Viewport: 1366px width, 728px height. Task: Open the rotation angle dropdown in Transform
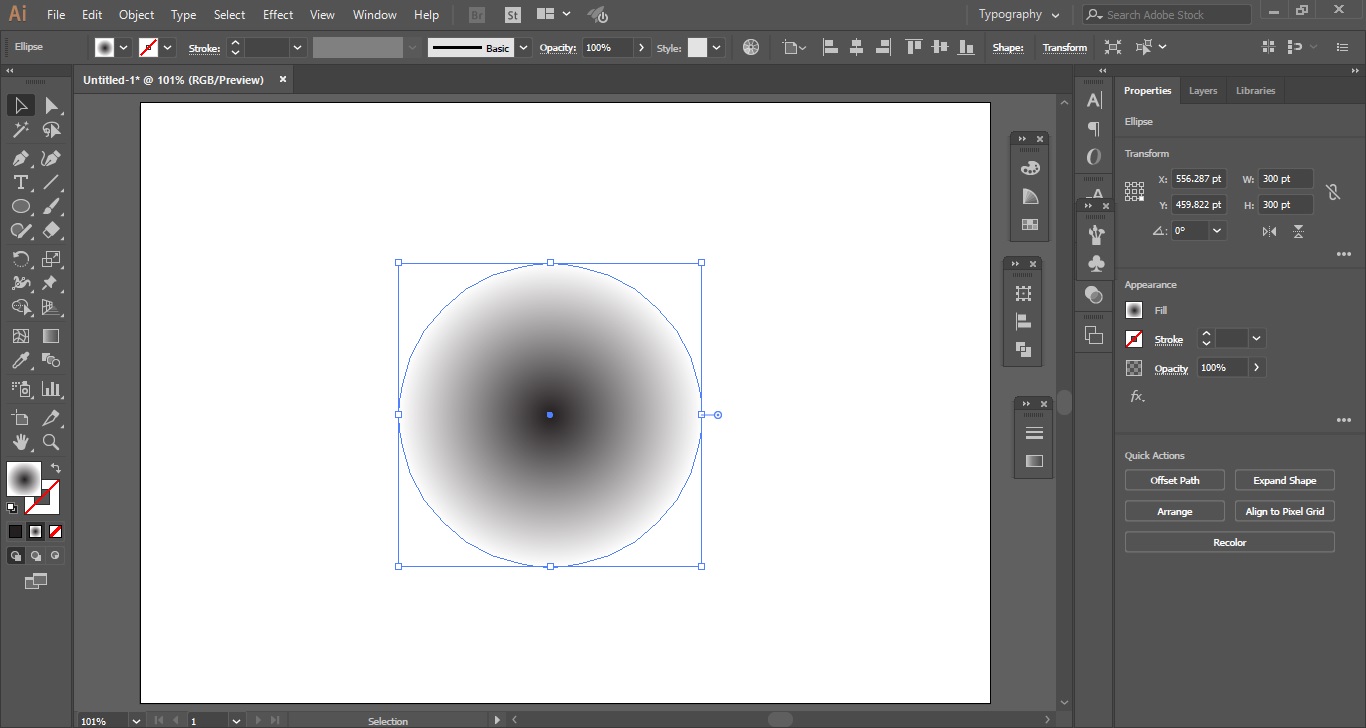tap(1216, 230)
